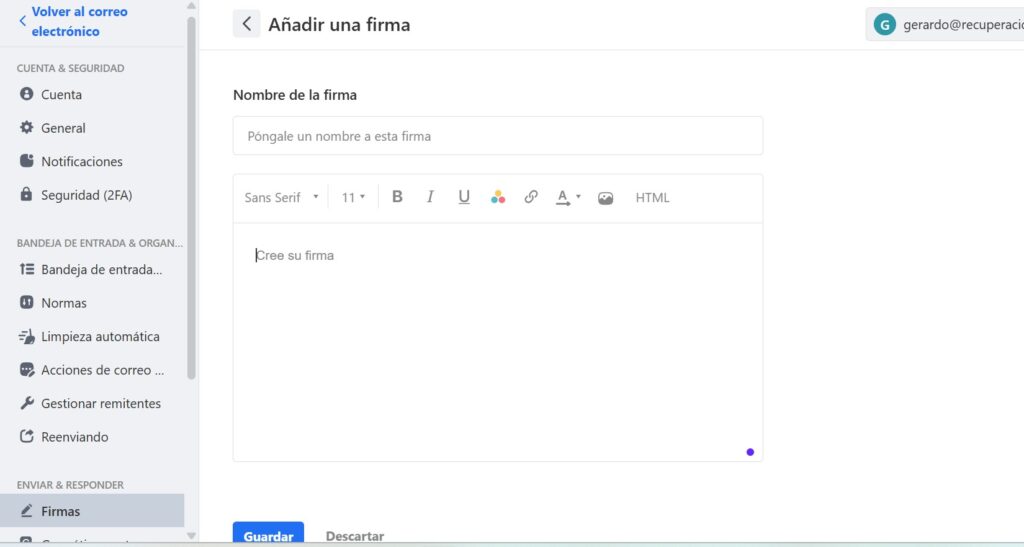The width and height of the screenshot is (1024, 547).
Task: Toggle bold formatting in signature editor
Action: [397, 197]
